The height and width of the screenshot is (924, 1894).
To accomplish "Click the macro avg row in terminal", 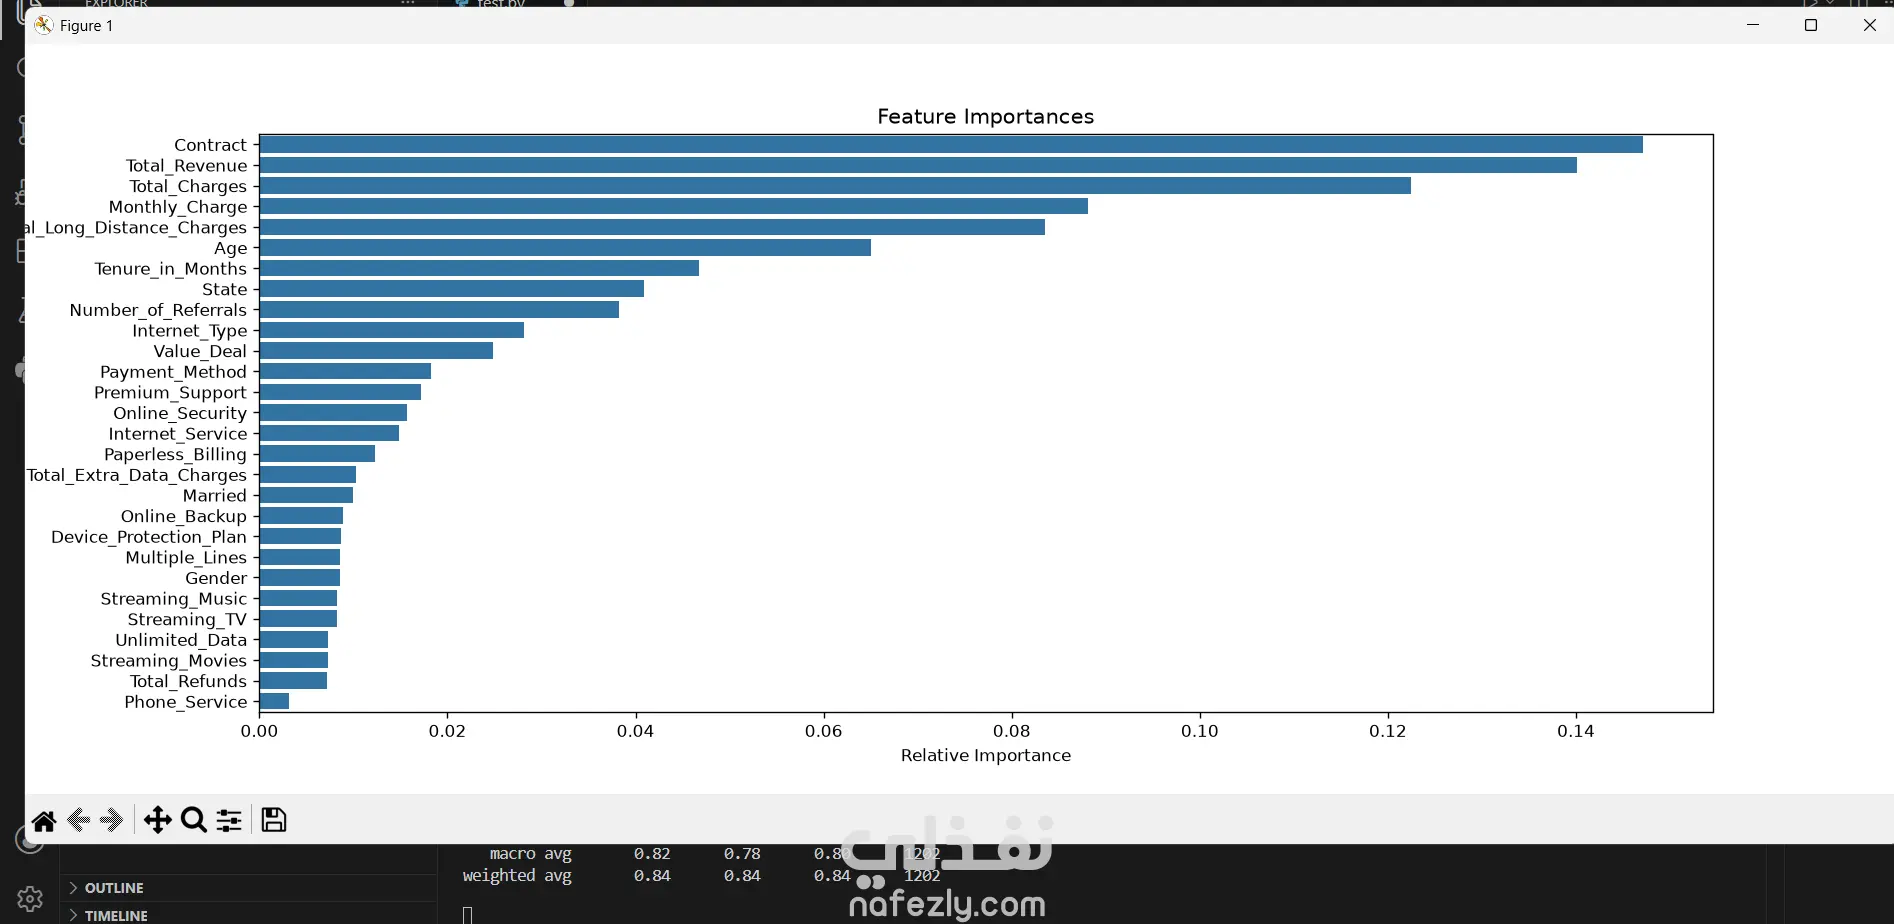I will pyautogui.click(x=716, y=854).
